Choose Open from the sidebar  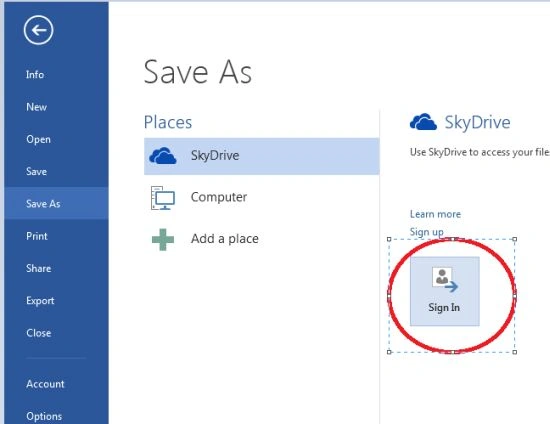click(x=39, y=139)
